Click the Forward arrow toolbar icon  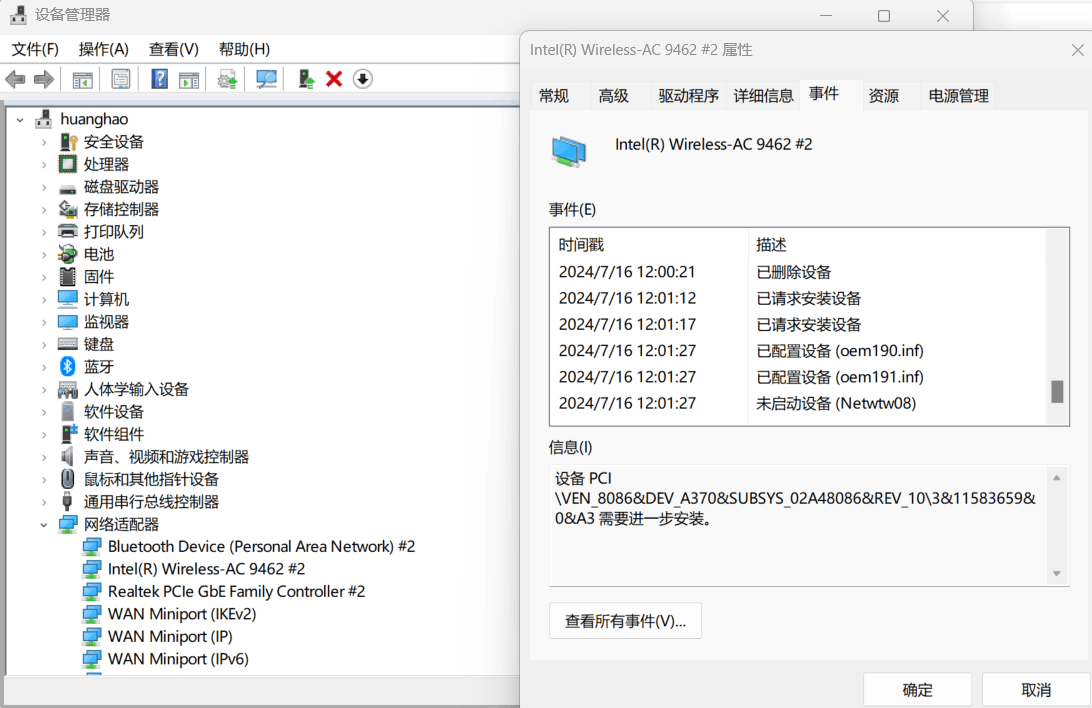(x=44, y=79)
